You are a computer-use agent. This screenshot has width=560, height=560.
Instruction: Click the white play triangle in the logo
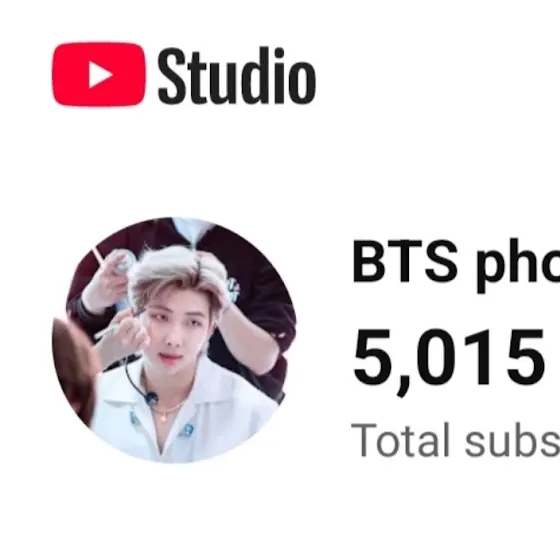coord(100,74)
